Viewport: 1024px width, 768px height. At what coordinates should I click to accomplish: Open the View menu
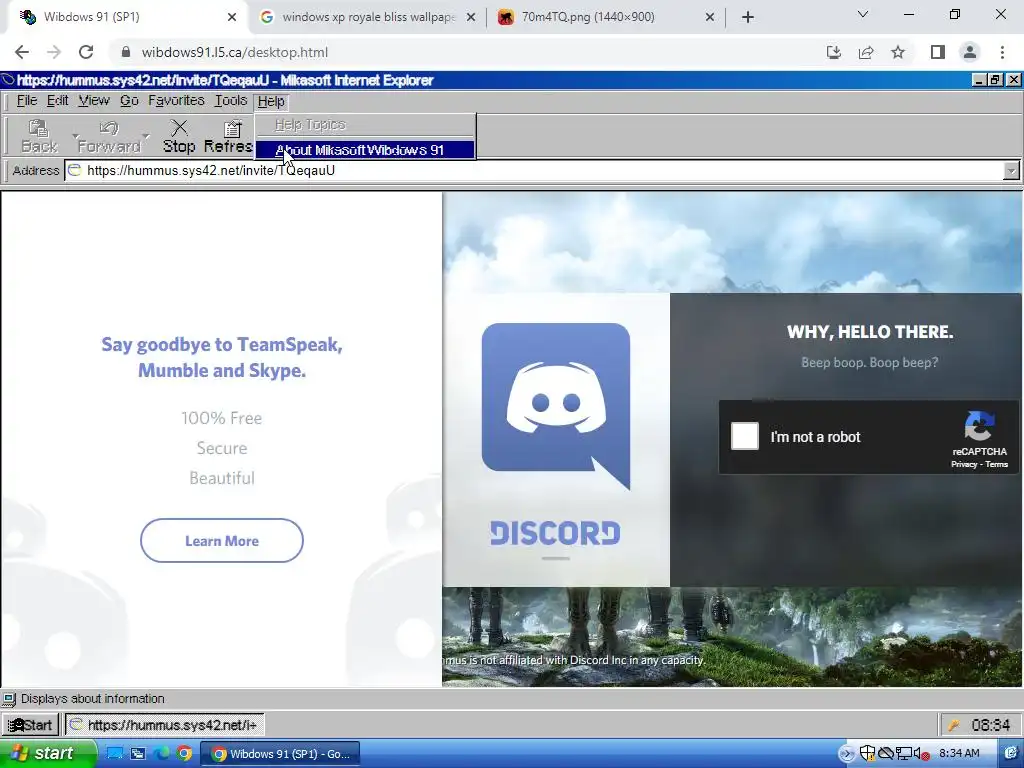(94, 101)
